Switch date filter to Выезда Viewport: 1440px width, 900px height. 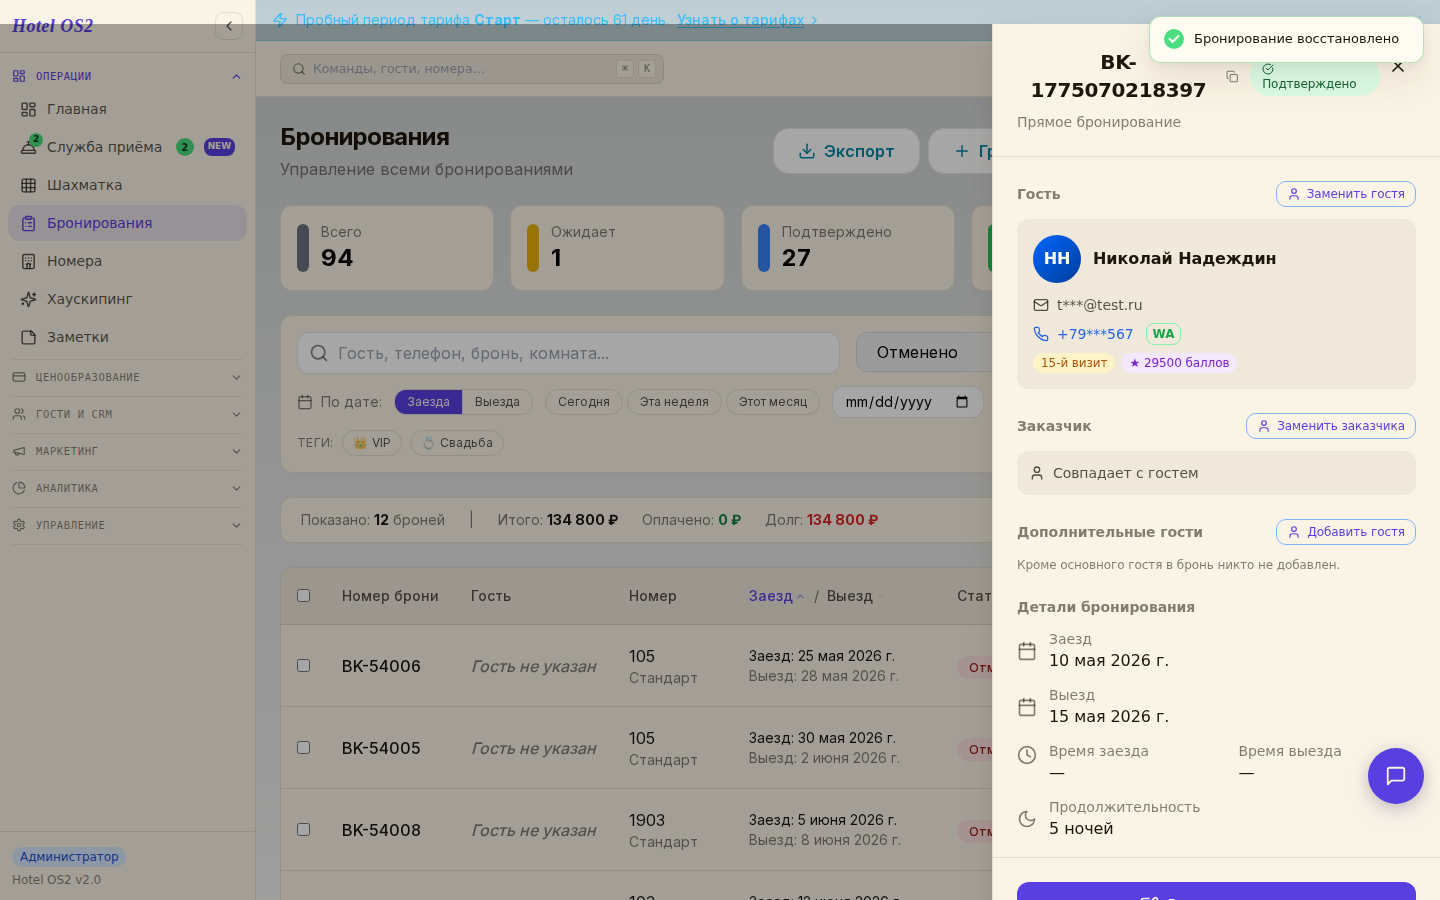497,402
